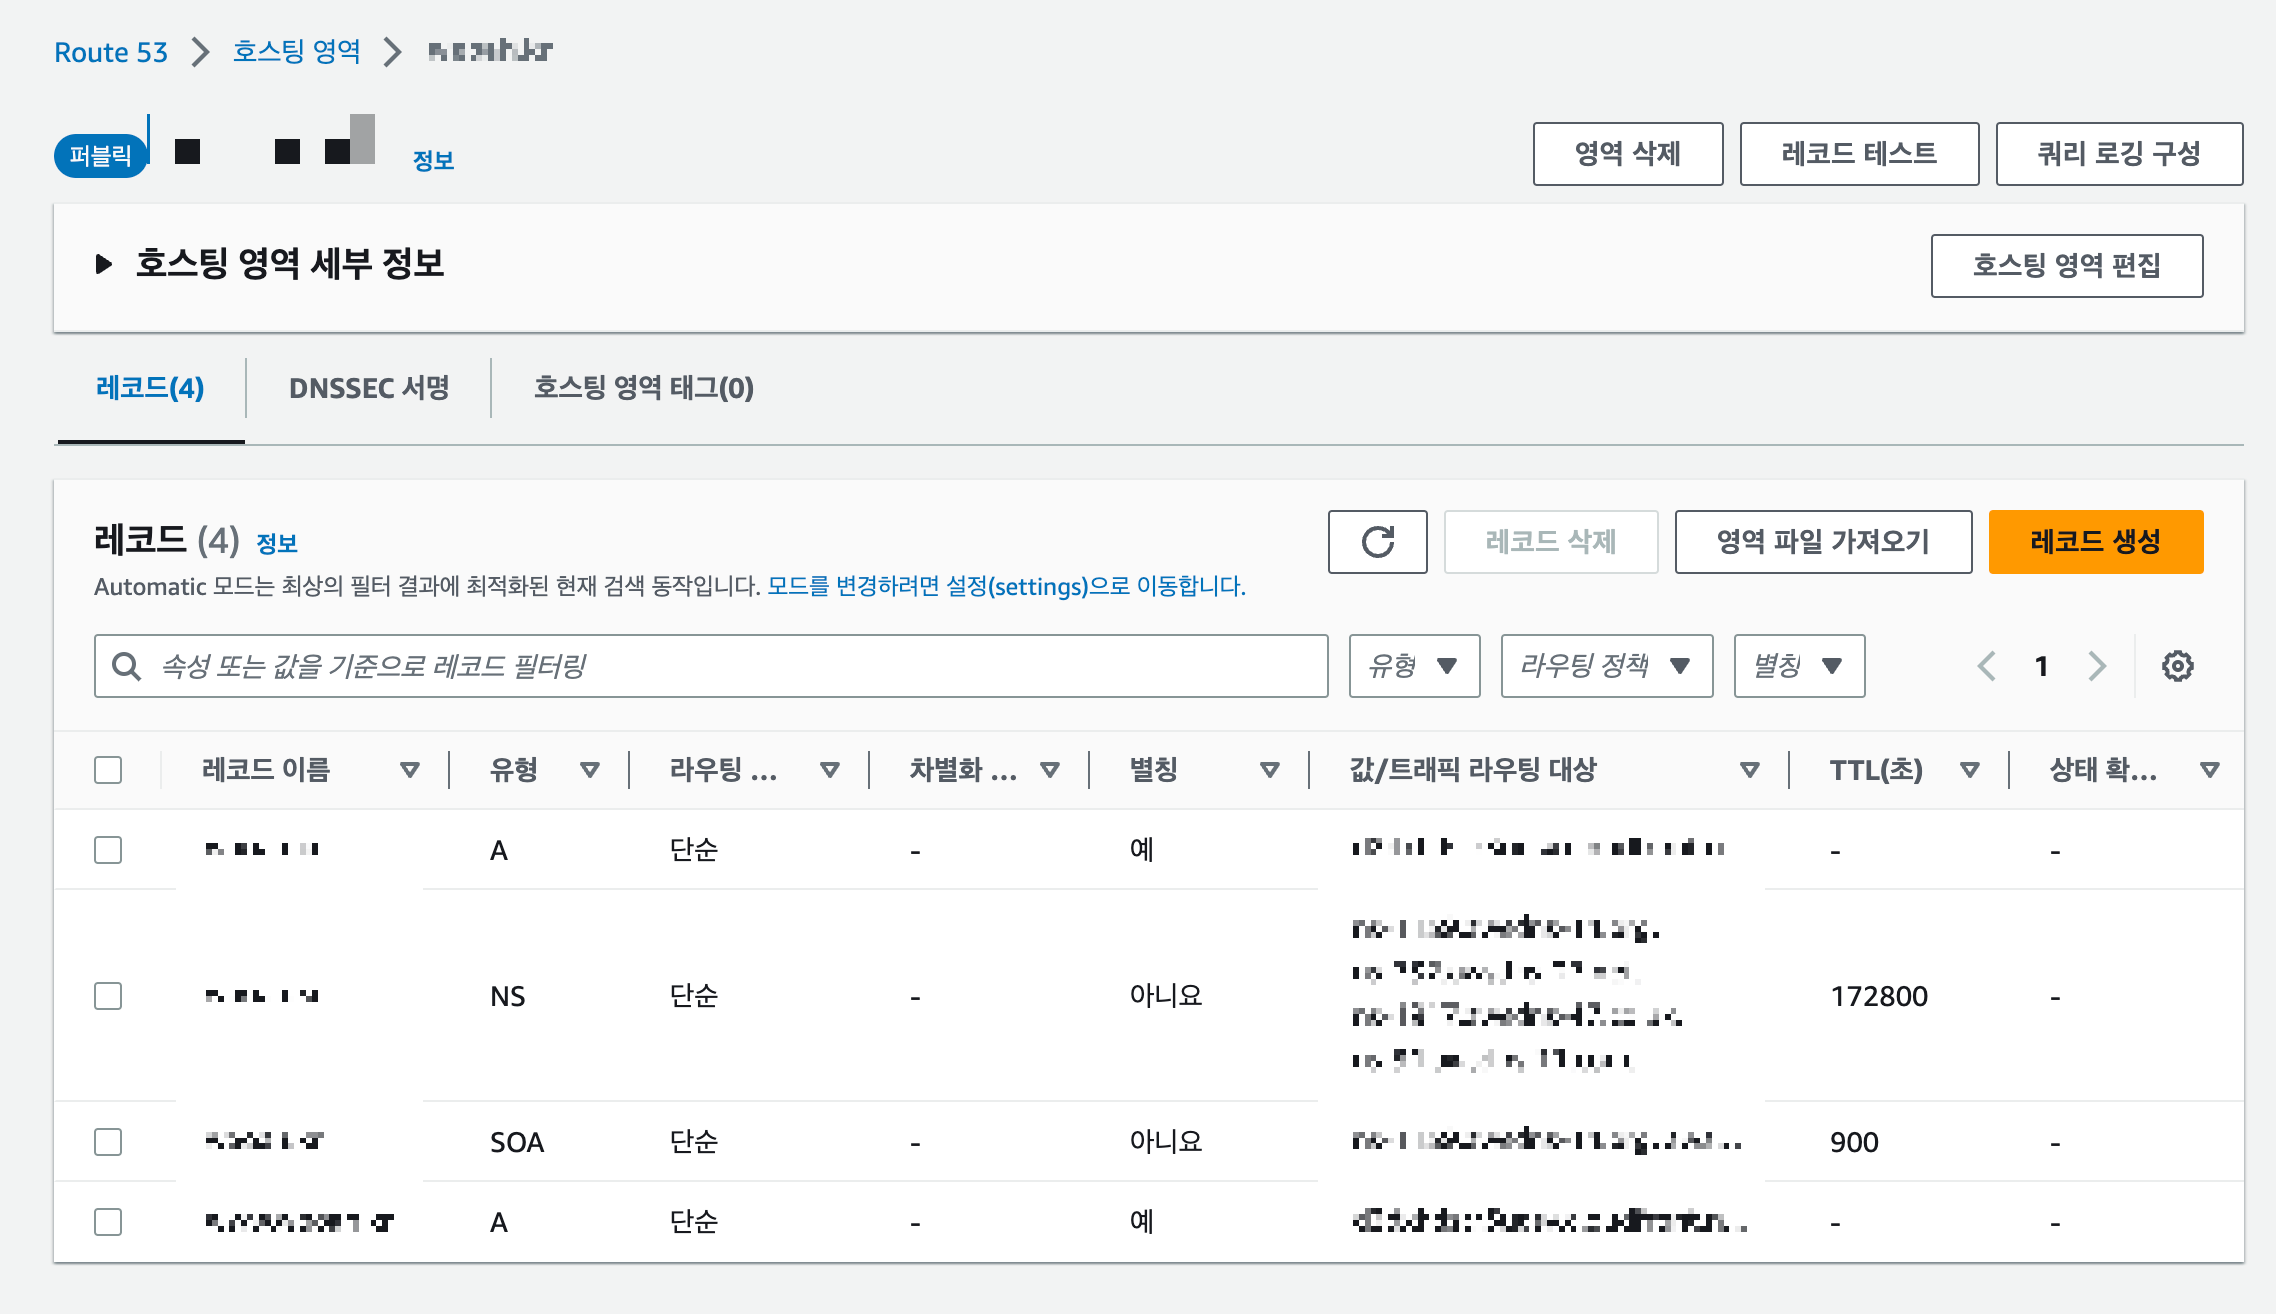Go to previous page arrow
2276x1314 pixels.
1987,666
